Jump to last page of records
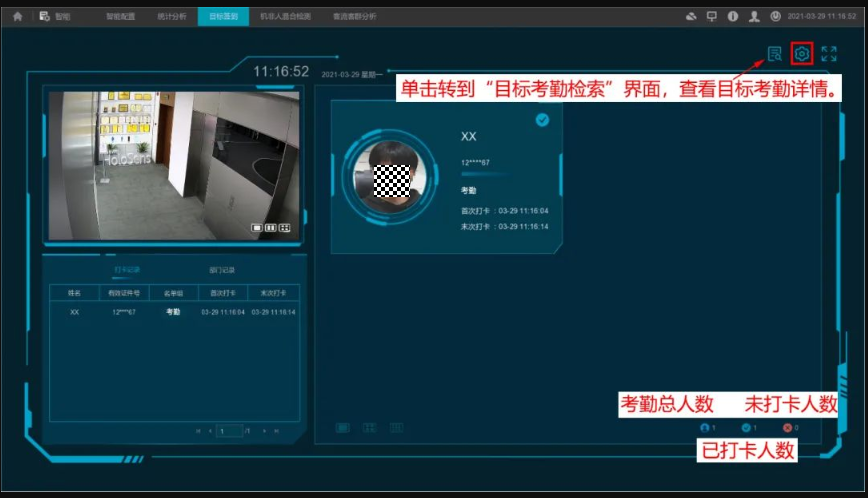This screenshot has height=498, width=868. click(277, 431)
